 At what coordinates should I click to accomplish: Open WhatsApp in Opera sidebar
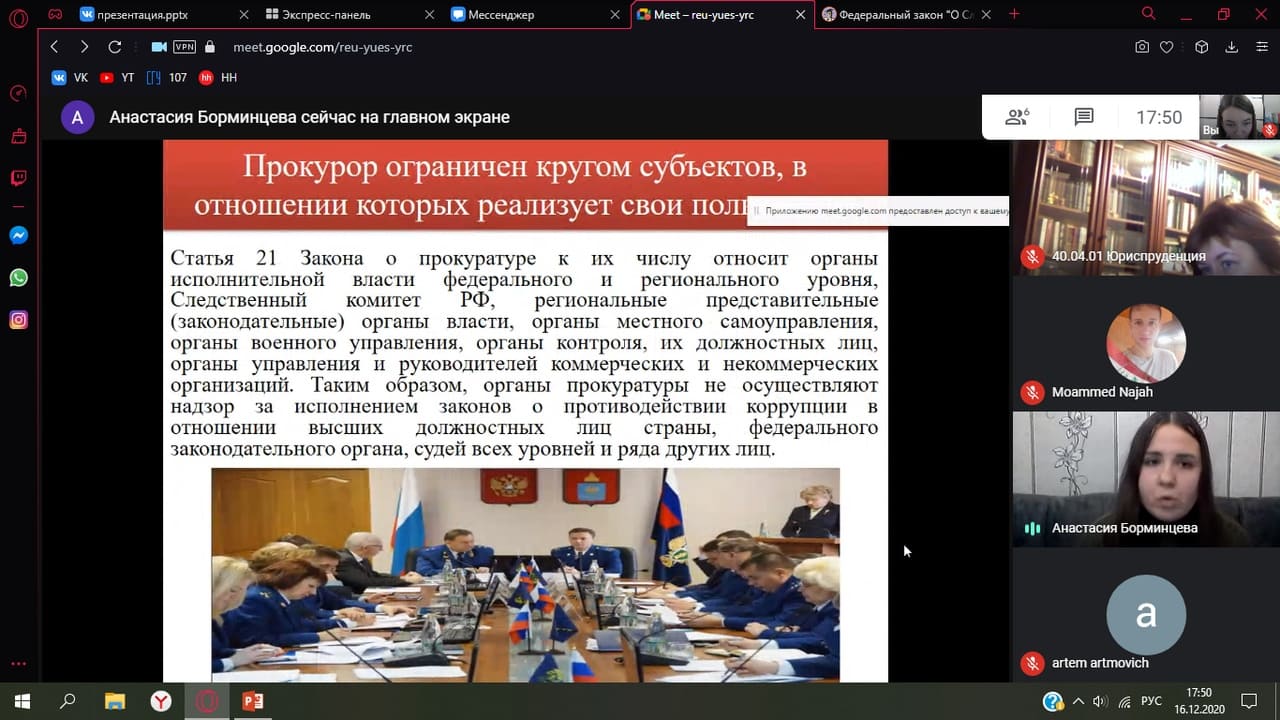(18, 278)
